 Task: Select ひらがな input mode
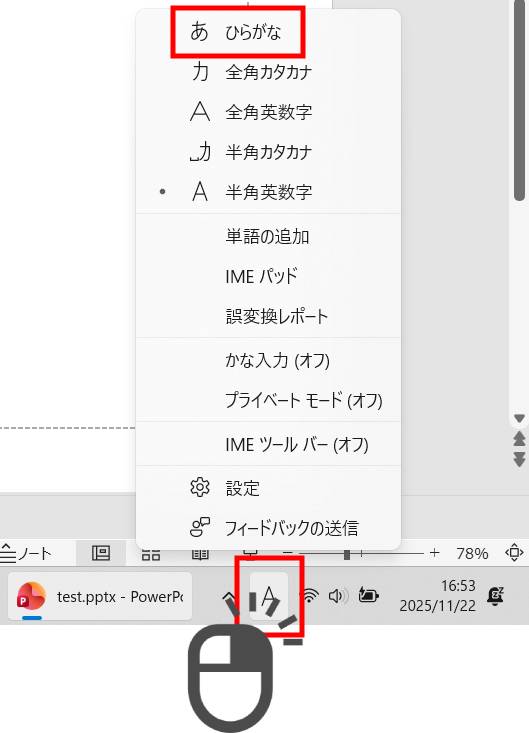click(x=268, y=32)
